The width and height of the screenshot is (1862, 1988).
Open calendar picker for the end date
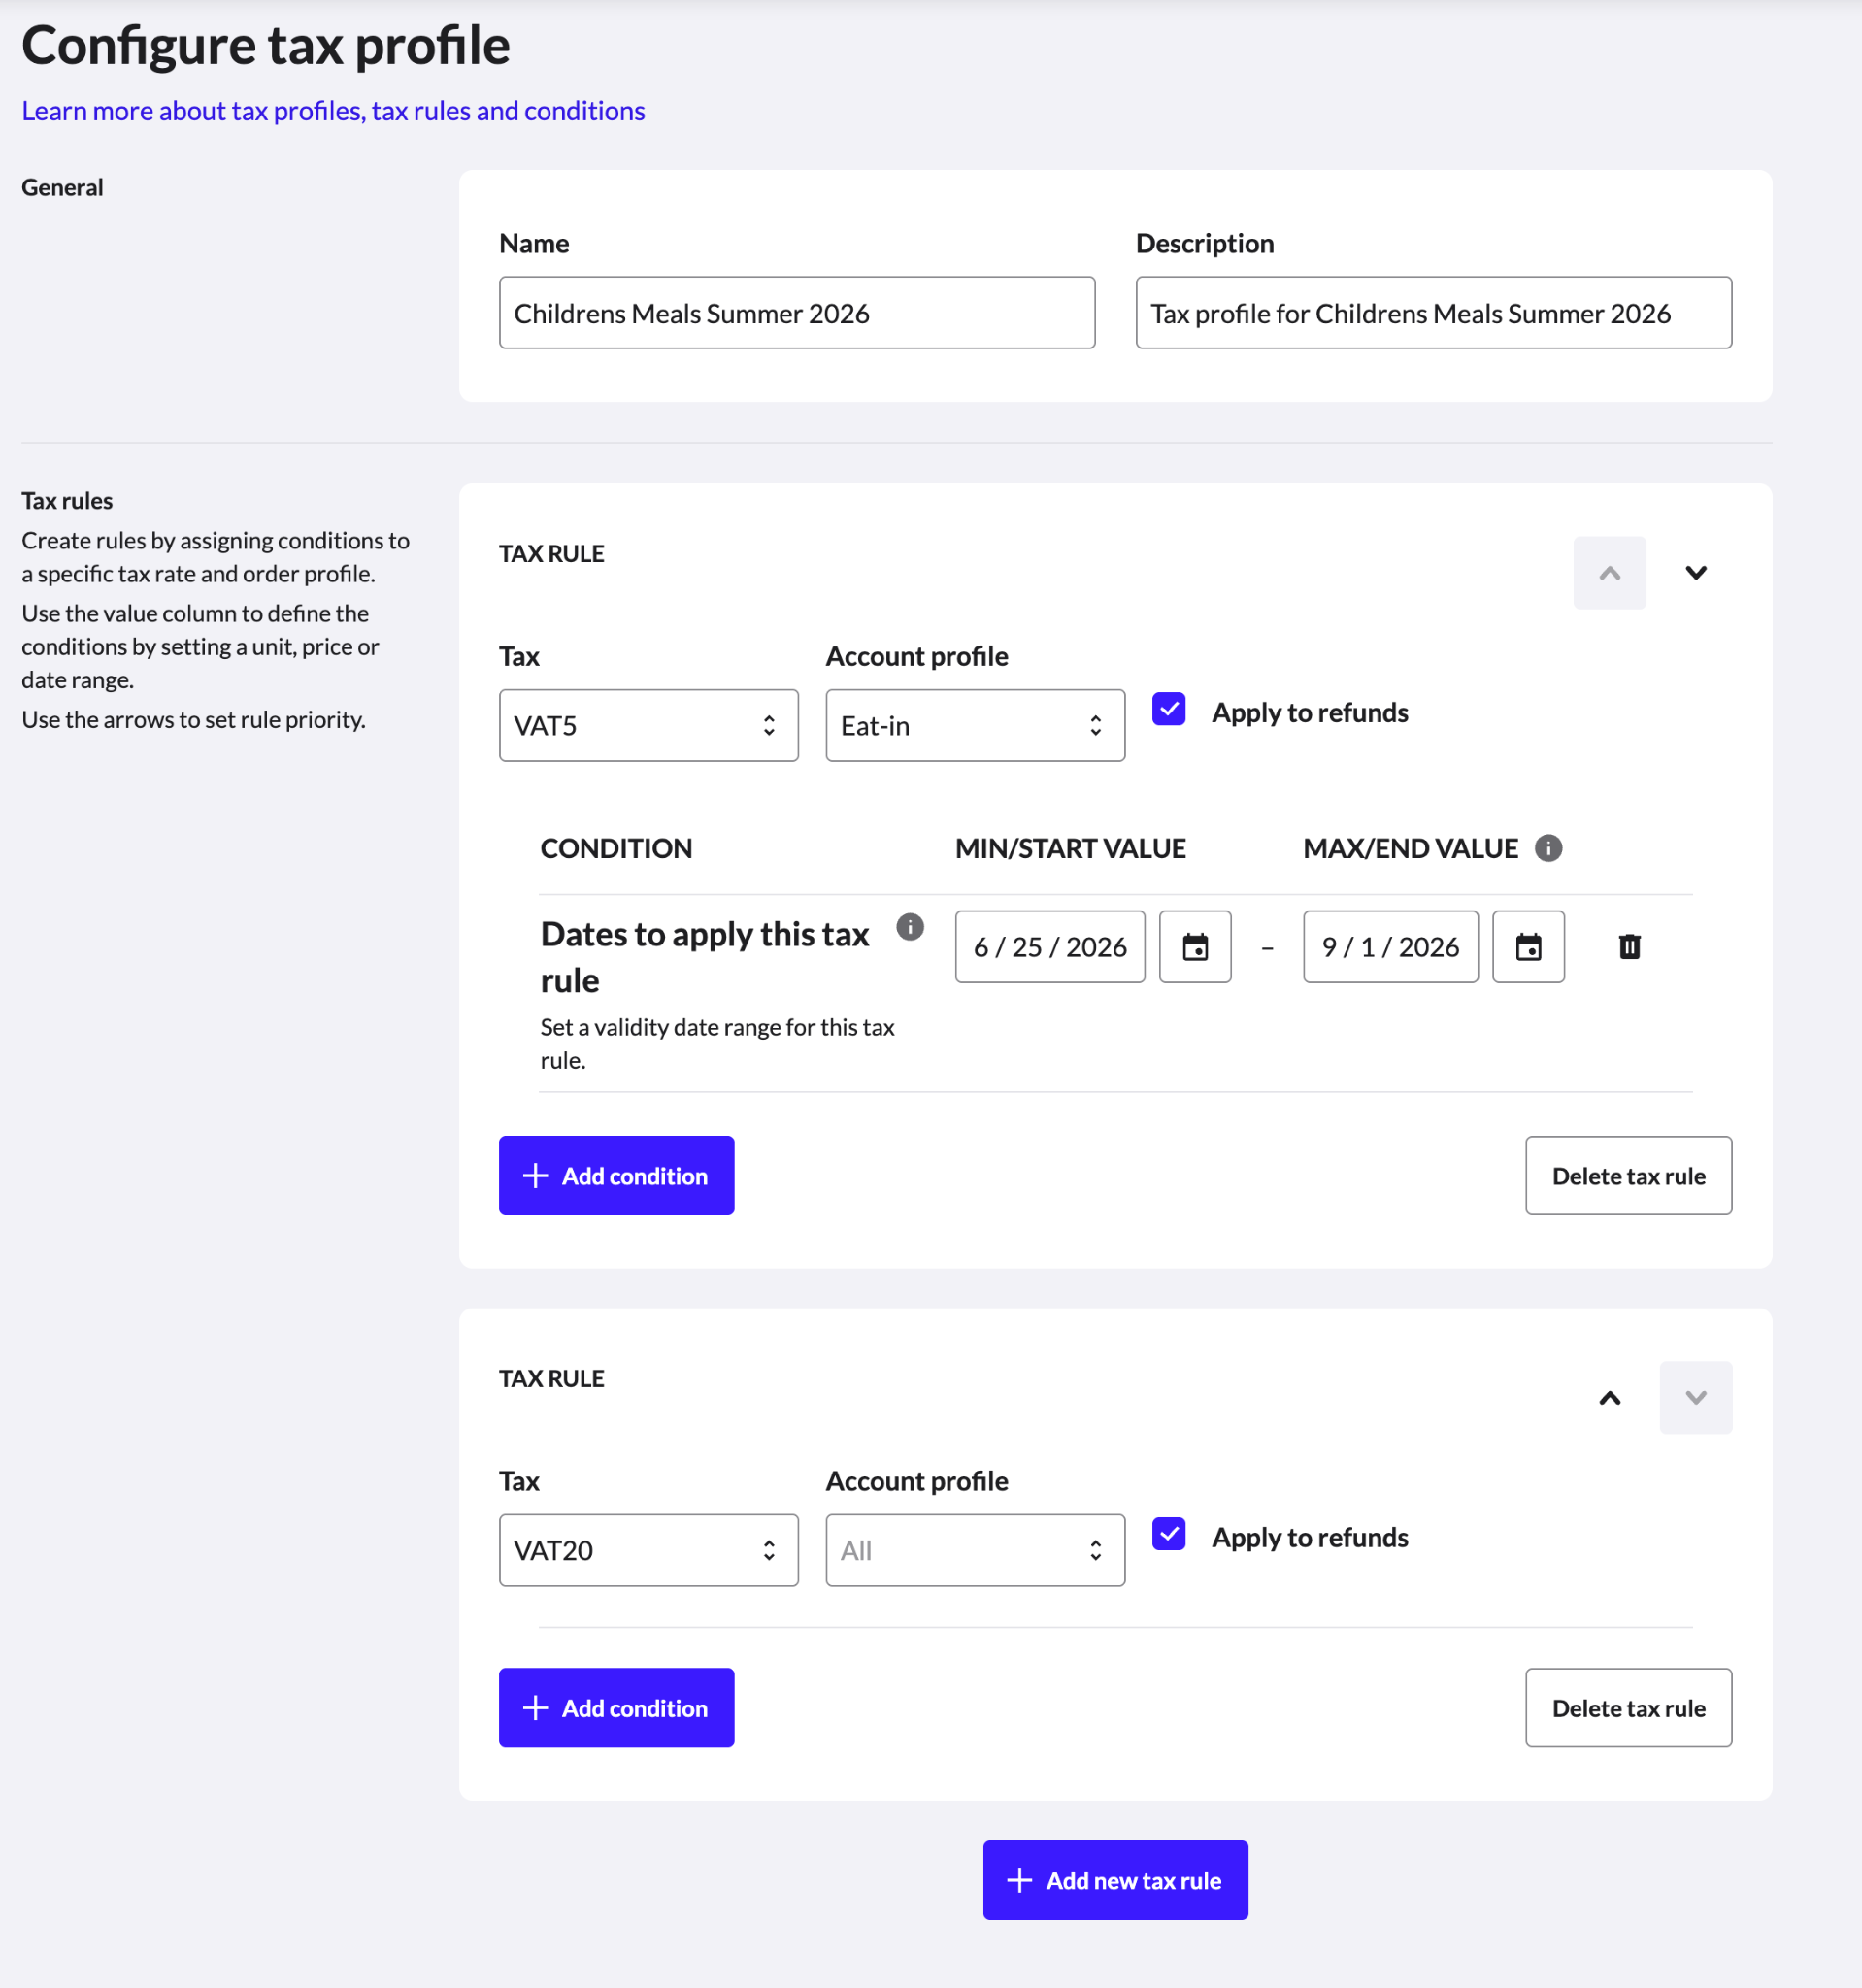(1528, 946)
